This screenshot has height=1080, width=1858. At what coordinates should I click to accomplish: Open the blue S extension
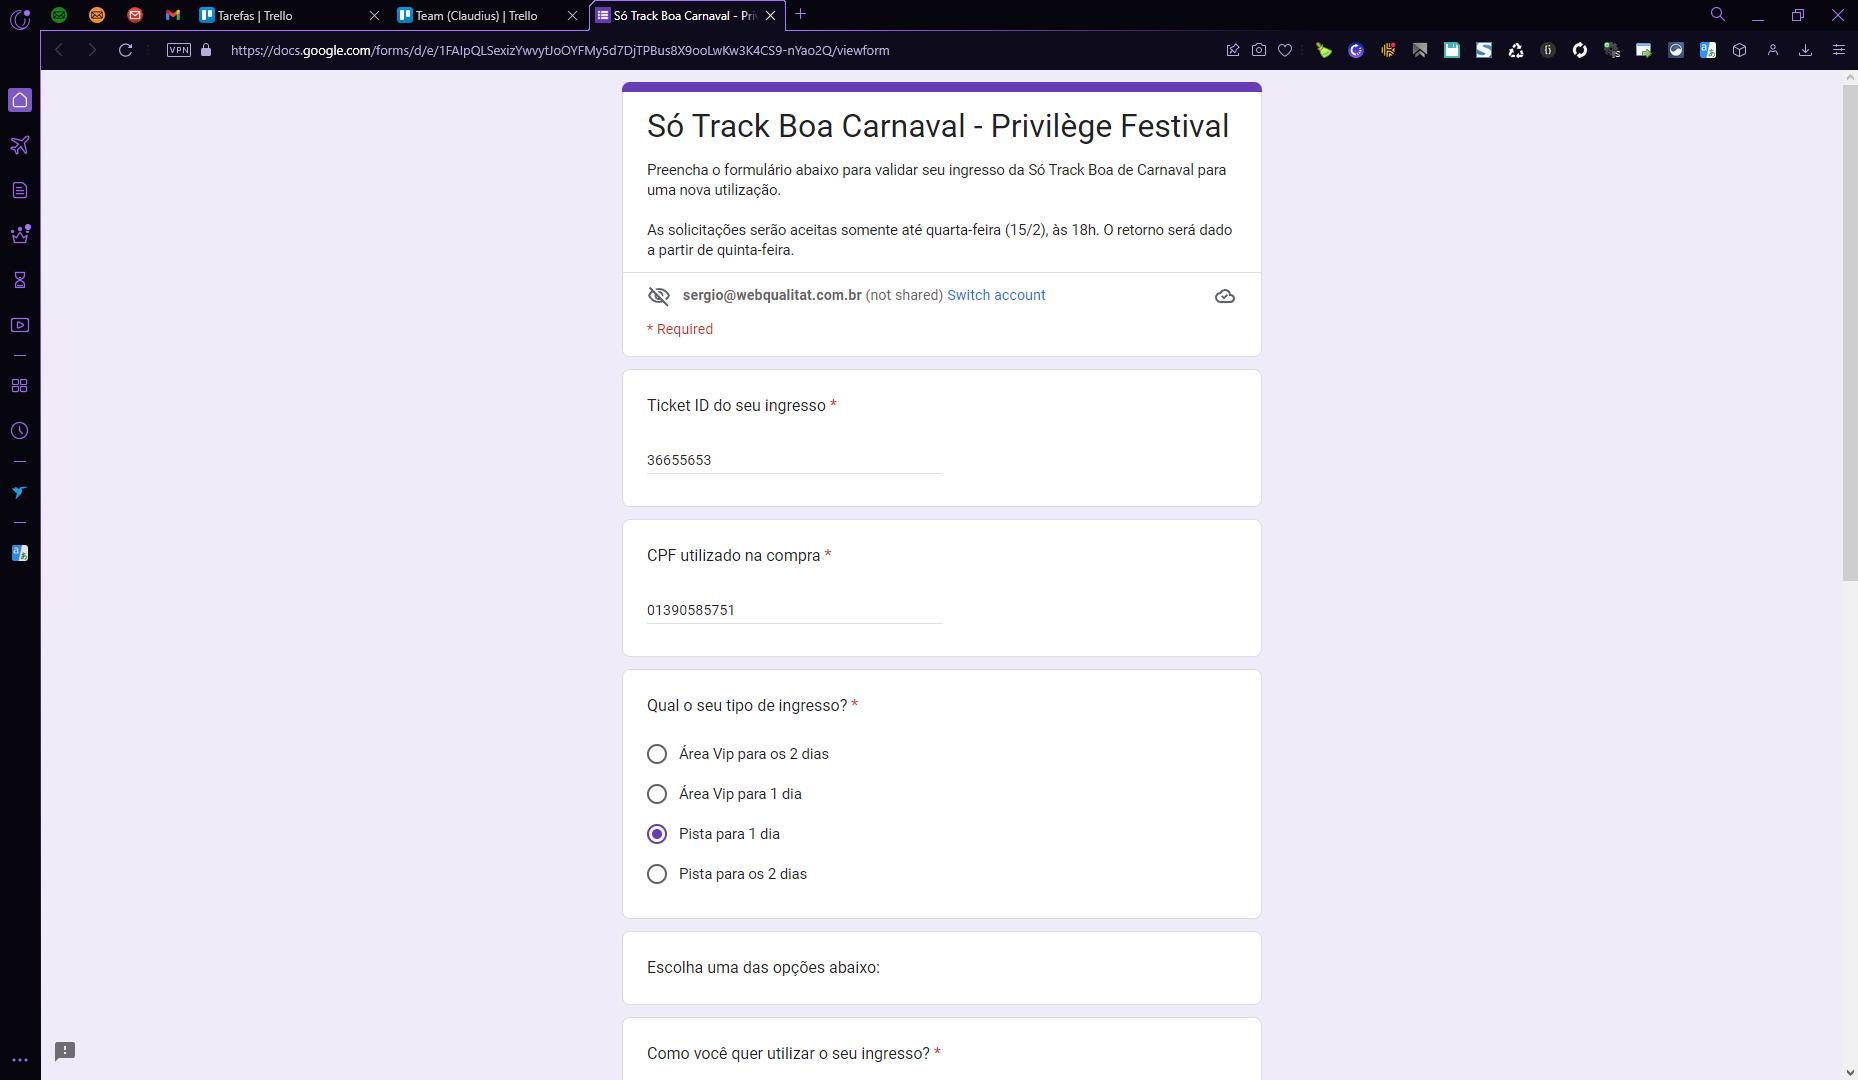1484,50
